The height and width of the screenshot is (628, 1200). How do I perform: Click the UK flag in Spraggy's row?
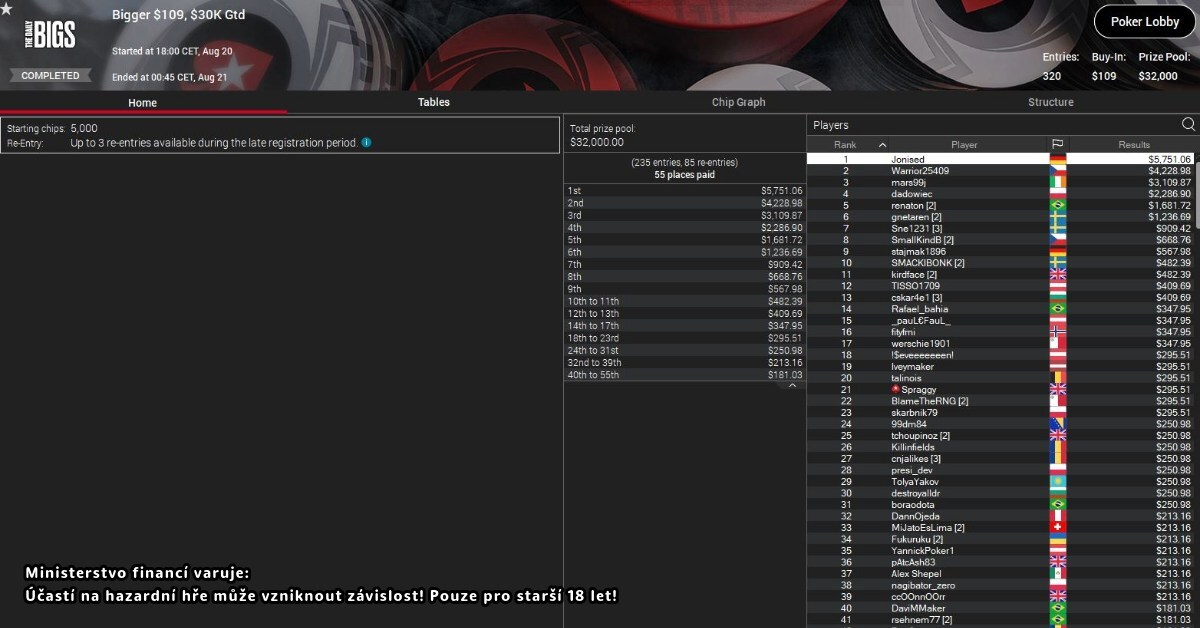tap(1057, 390)
